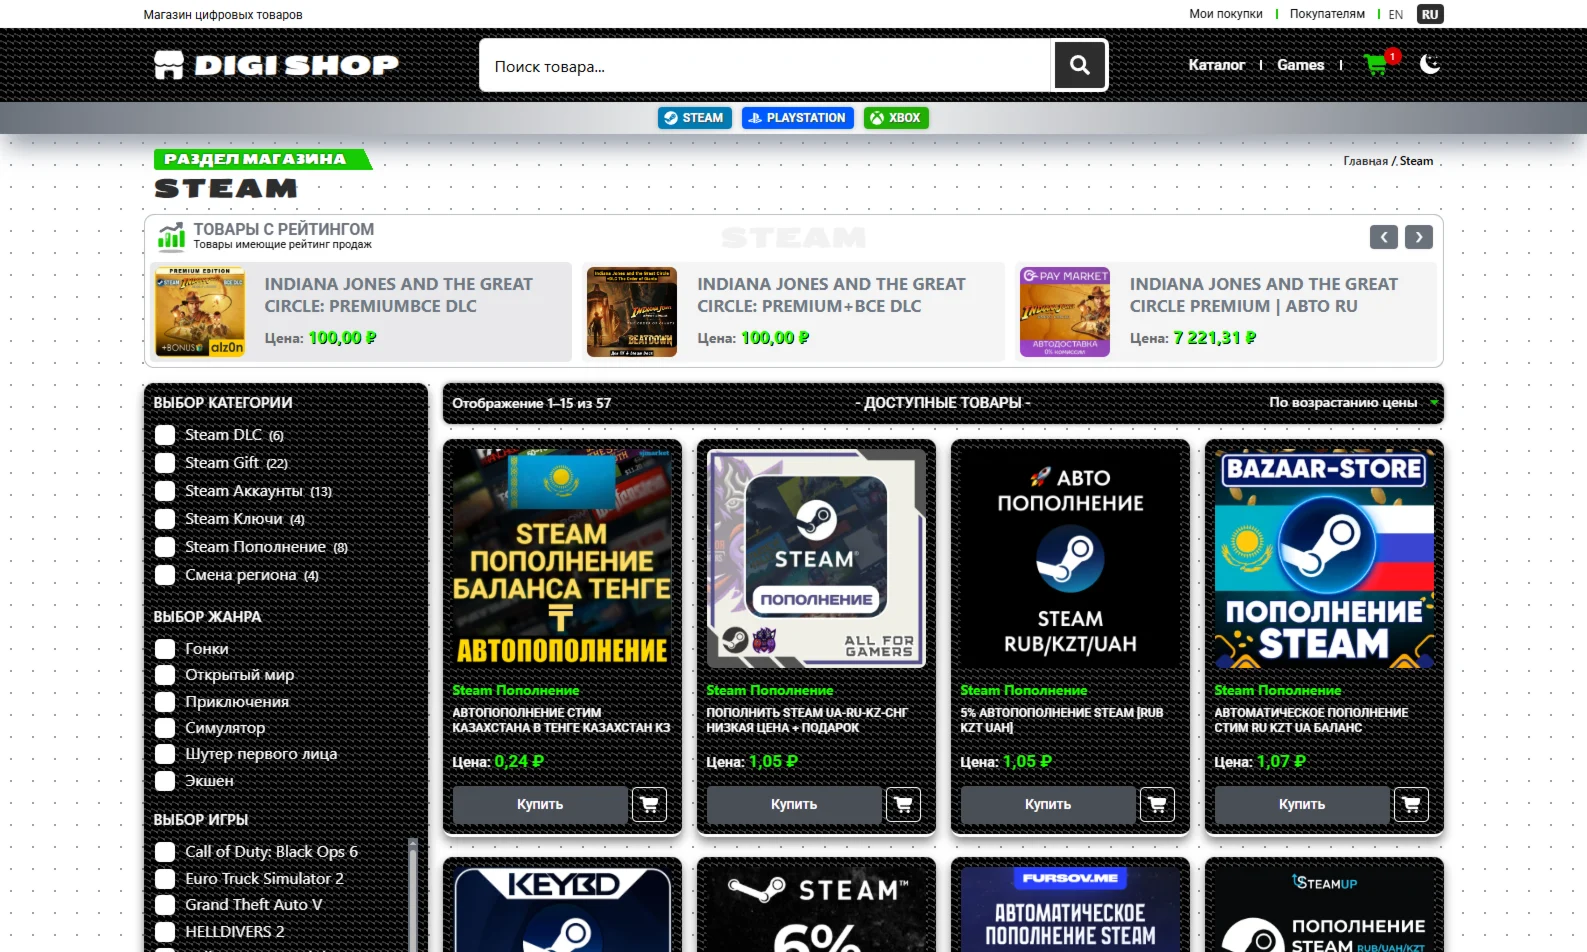Check the Steam Пополнение category

pos(165,547)
